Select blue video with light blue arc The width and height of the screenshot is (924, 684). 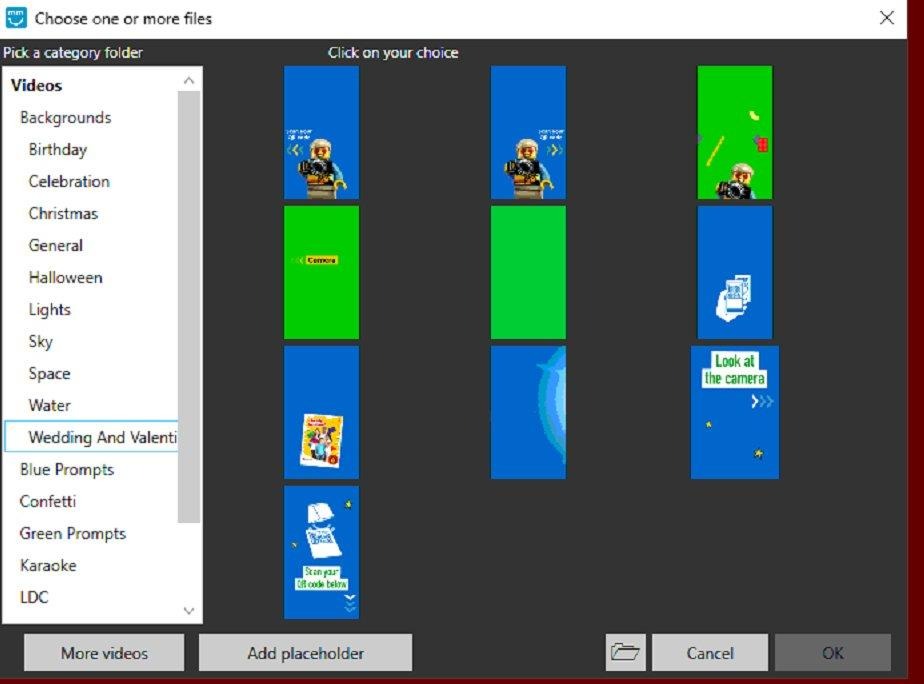coord(528,412)
